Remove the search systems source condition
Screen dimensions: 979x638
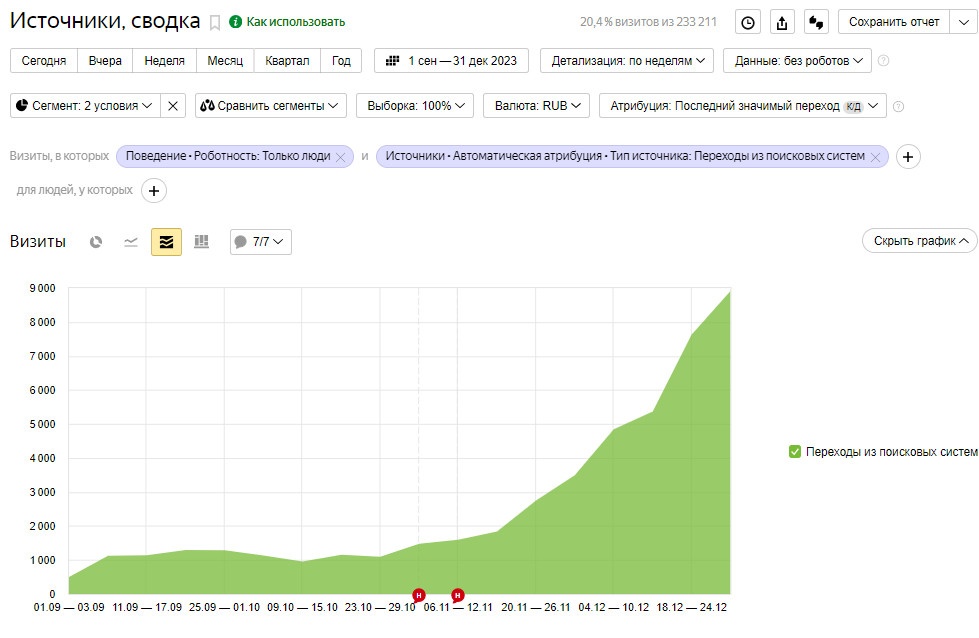[875, 157]
